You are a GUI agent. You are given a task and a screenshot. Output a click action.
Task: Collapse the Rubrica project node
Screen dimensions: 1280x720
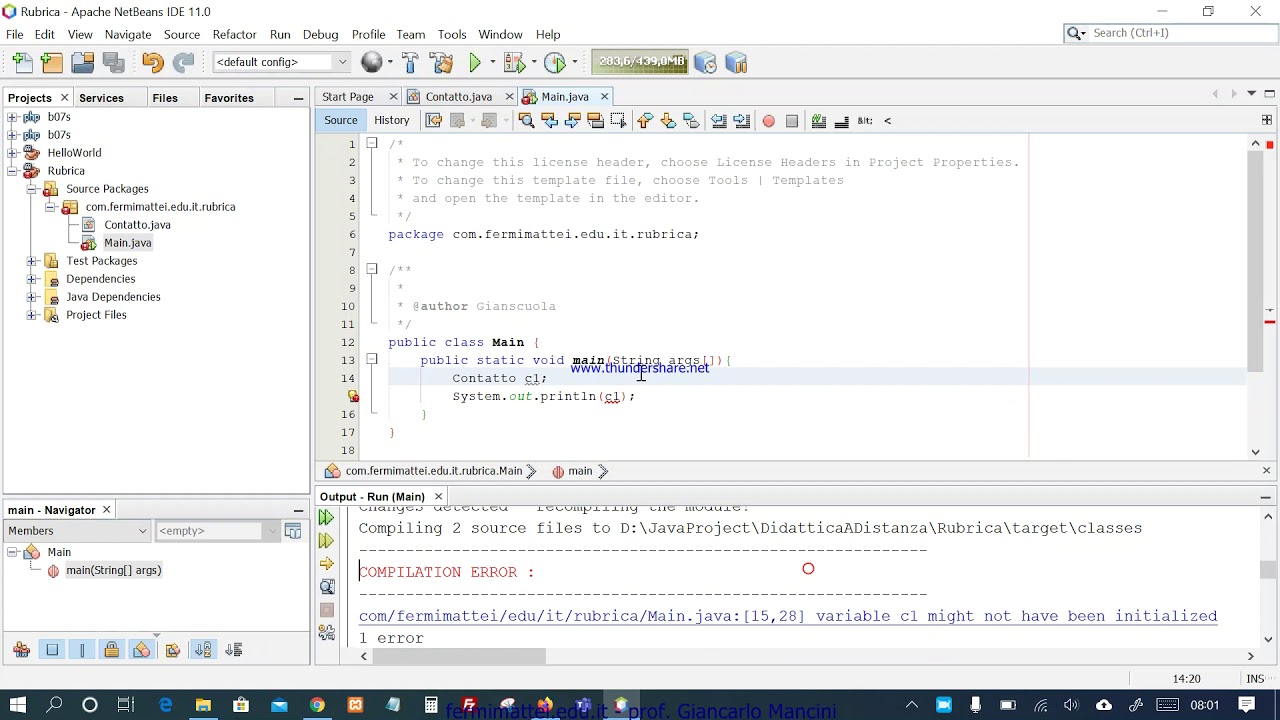[12, 171]
